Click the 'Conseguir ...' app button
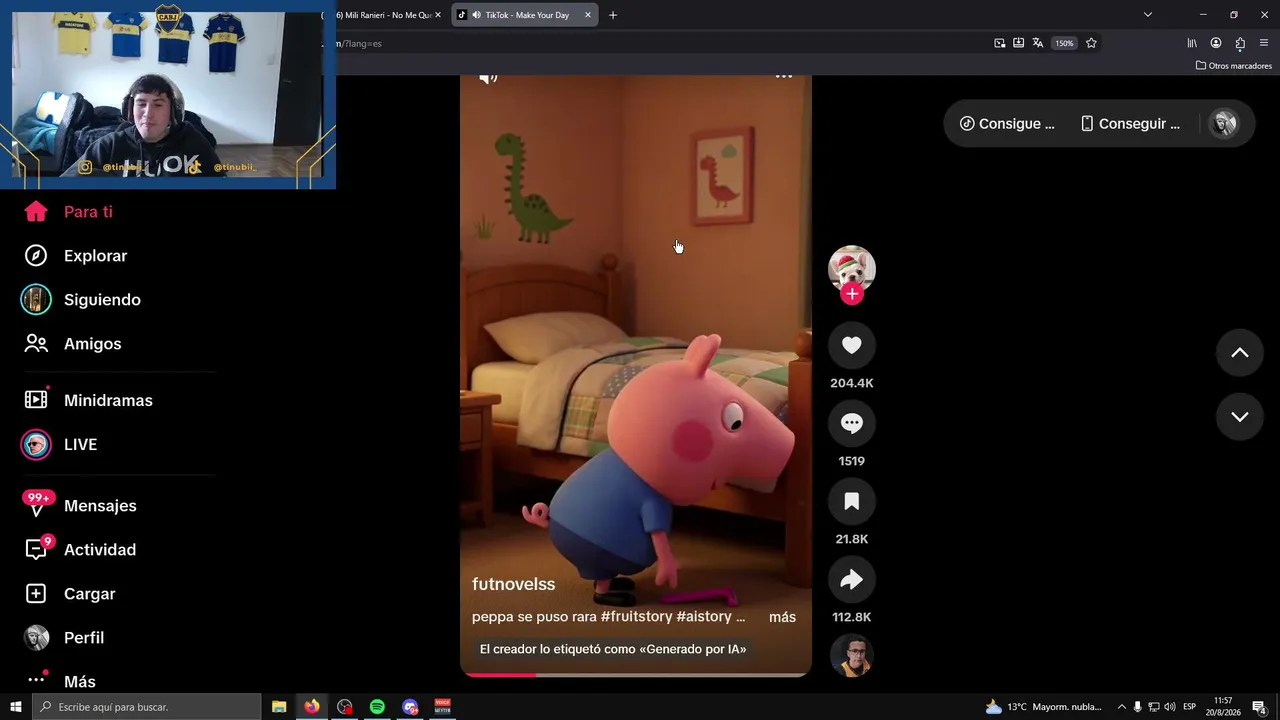Viewport: 1280px width, 720px height. [1130, 124]
